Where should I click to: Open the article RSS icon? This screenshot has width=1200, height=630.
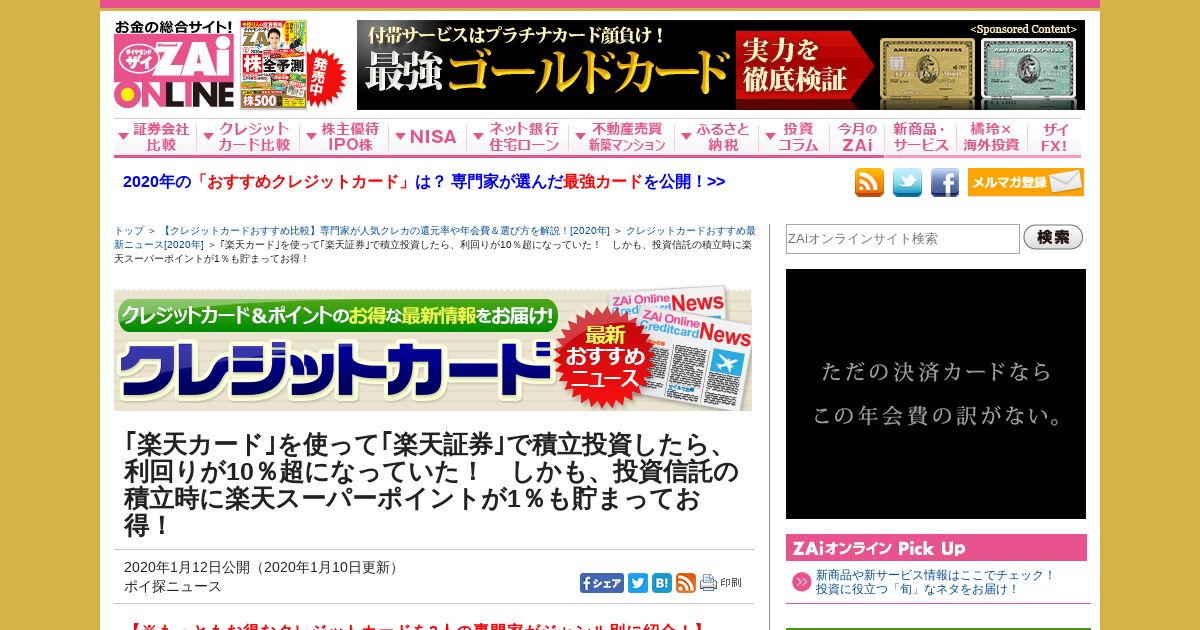pyautogui.click(x=686, y=583)
